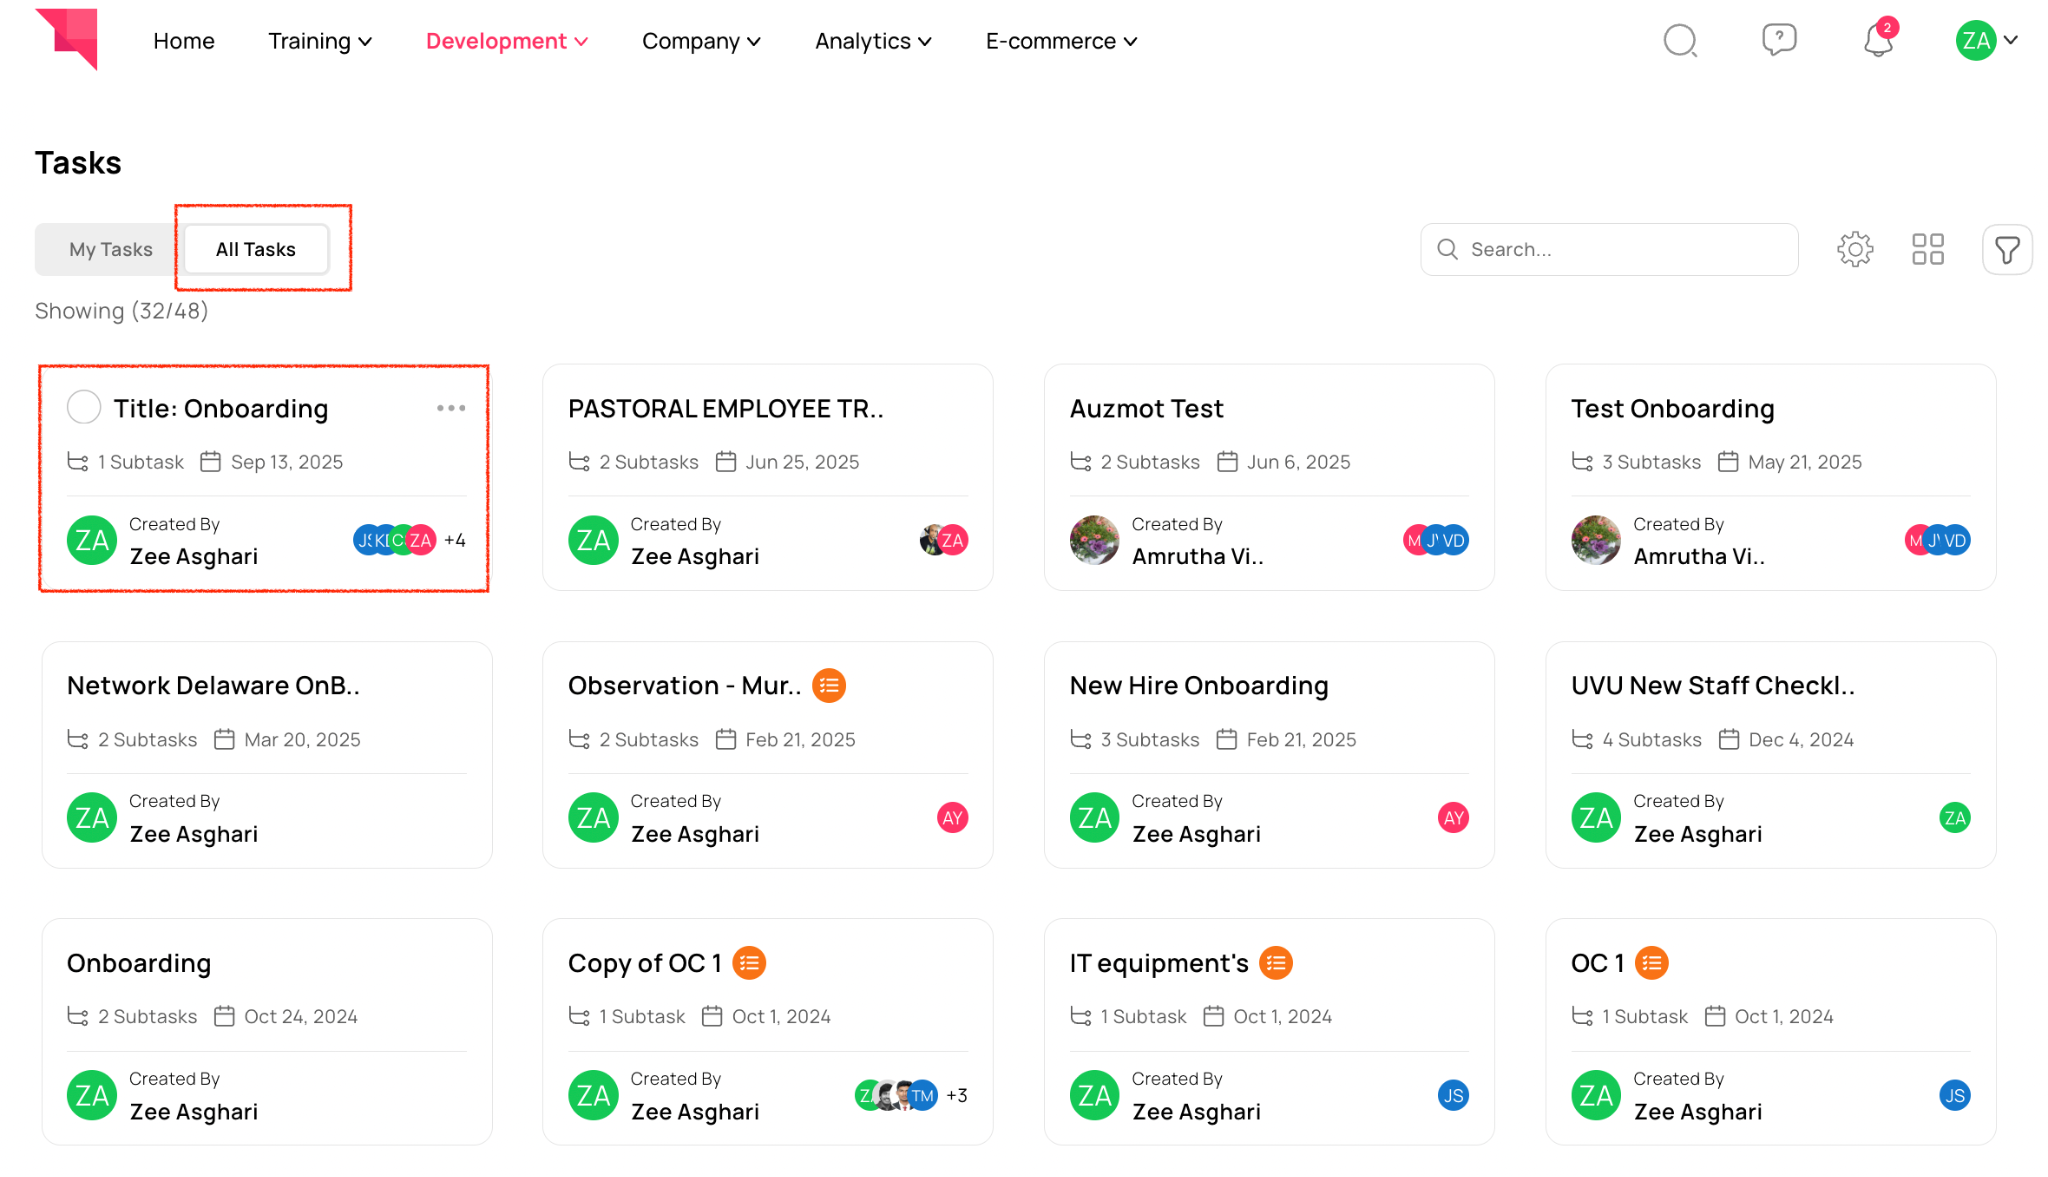Open the filter funnel icon
Screen dimensions: 2048x1177
tap(2007, 249)
